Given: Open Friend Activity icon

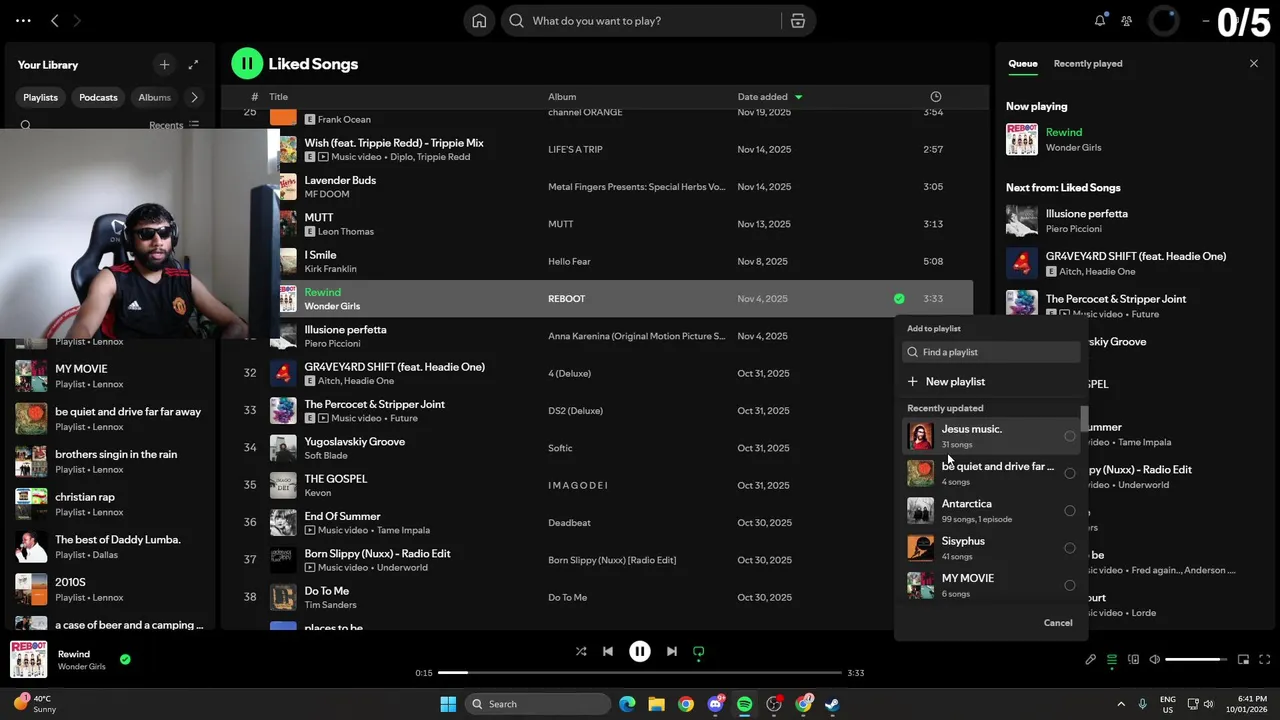Looking at the screenshot, I should point(1127,21).
